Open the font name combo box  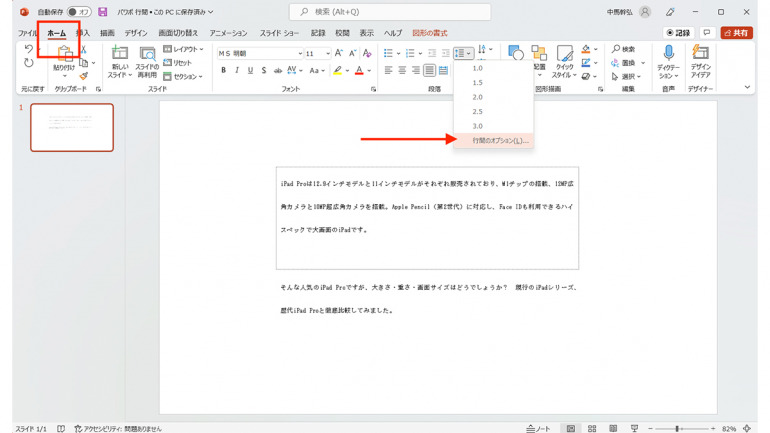click(x=260, y=53)
